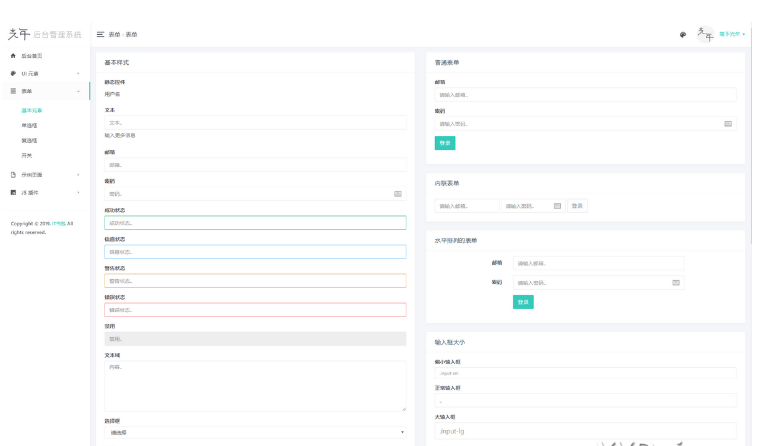Click keyboard icon in 普通表单 password field

(x=728, y=124)
